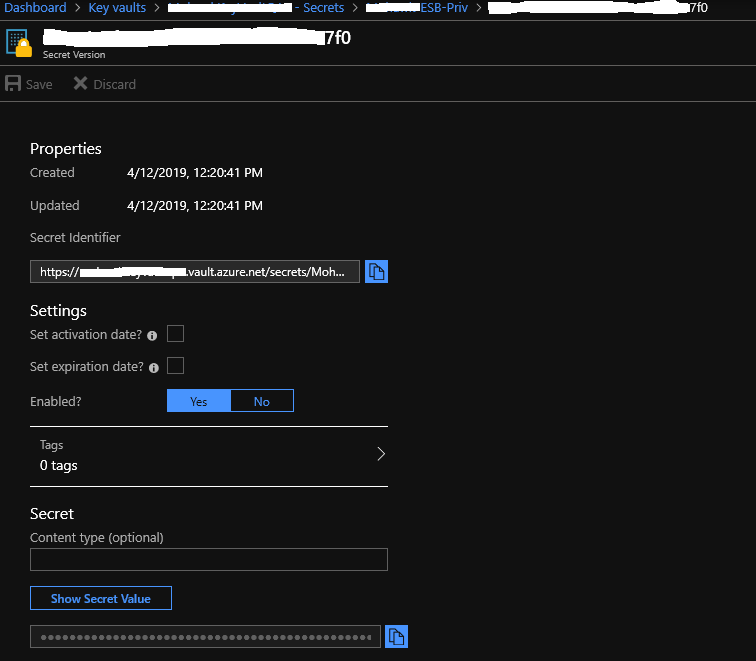Copy the Secret Identifier URL
Viewport: 756px width, 661px height.
pos(376,271)
